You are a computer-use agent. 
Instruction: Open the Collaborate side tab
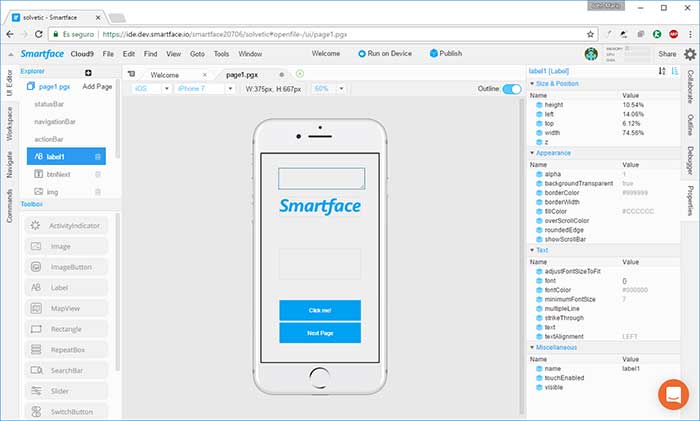[x=690, y=87]
